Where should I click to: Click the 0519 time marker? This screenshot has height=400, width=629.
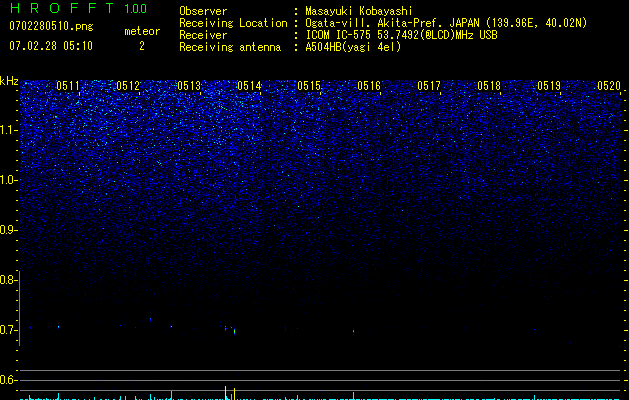click(x=549, y=86)
